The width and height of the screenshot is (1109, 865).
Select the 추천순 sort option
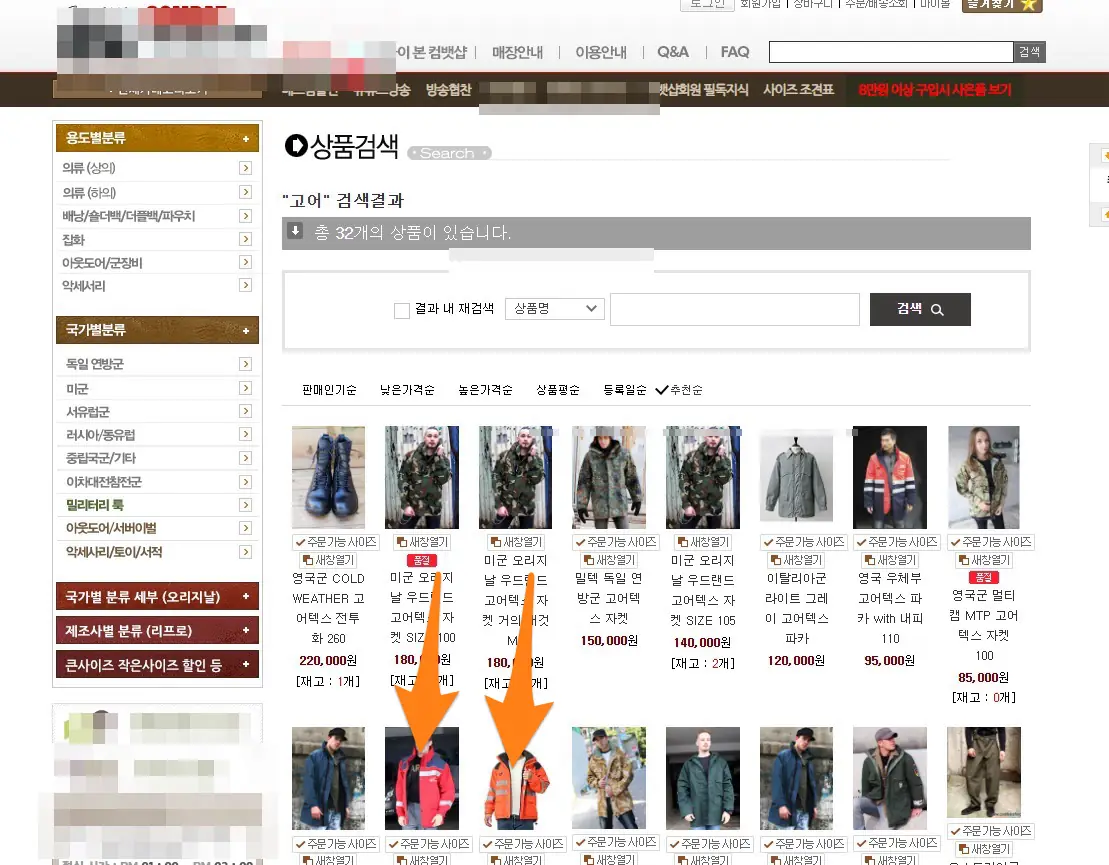679,390
